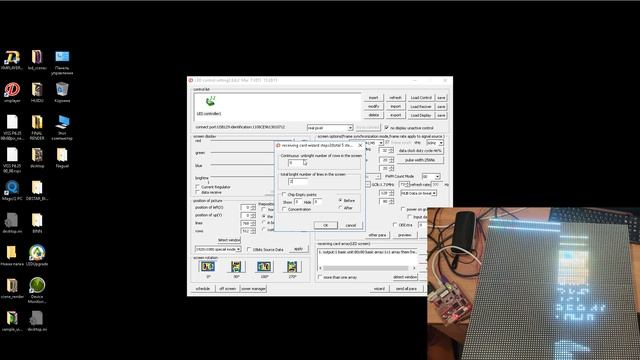Select the Before radio button
Viewport: 640px width, 360px height.
click(x=340, y=201)
